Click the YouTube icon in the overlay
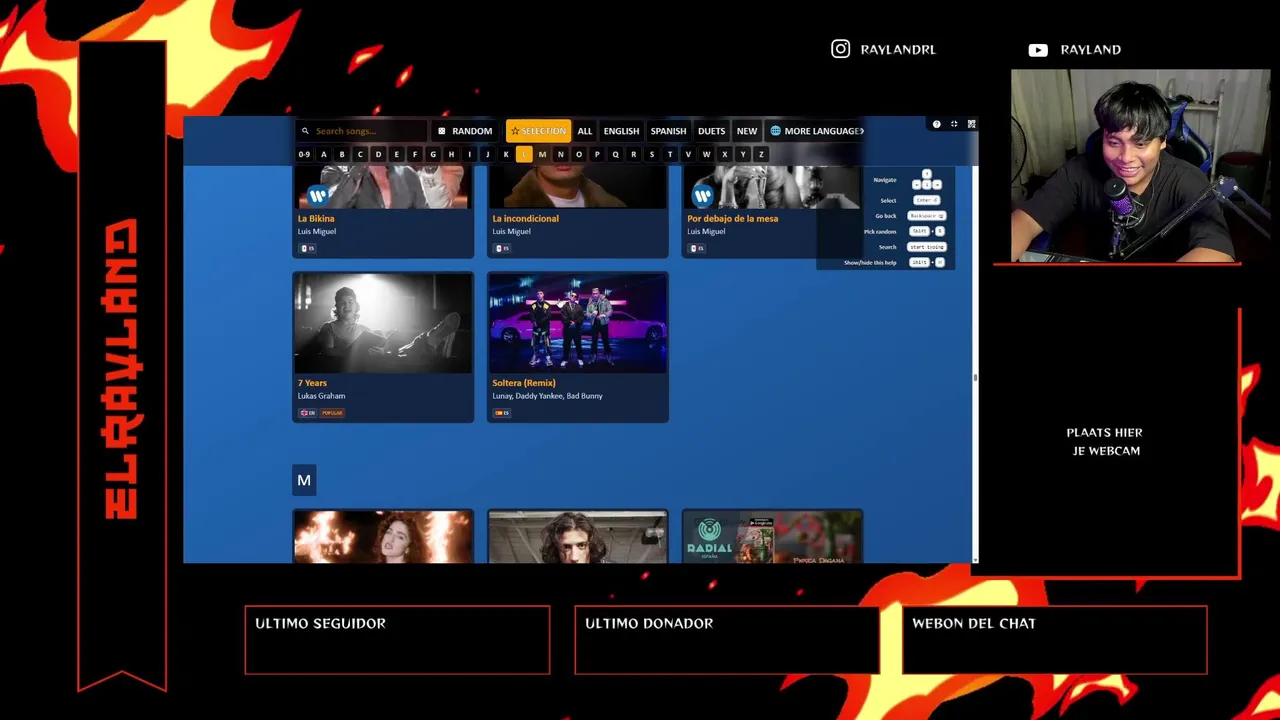The width and height of the screenshot is (1280, 720). tap(1038, 50)
